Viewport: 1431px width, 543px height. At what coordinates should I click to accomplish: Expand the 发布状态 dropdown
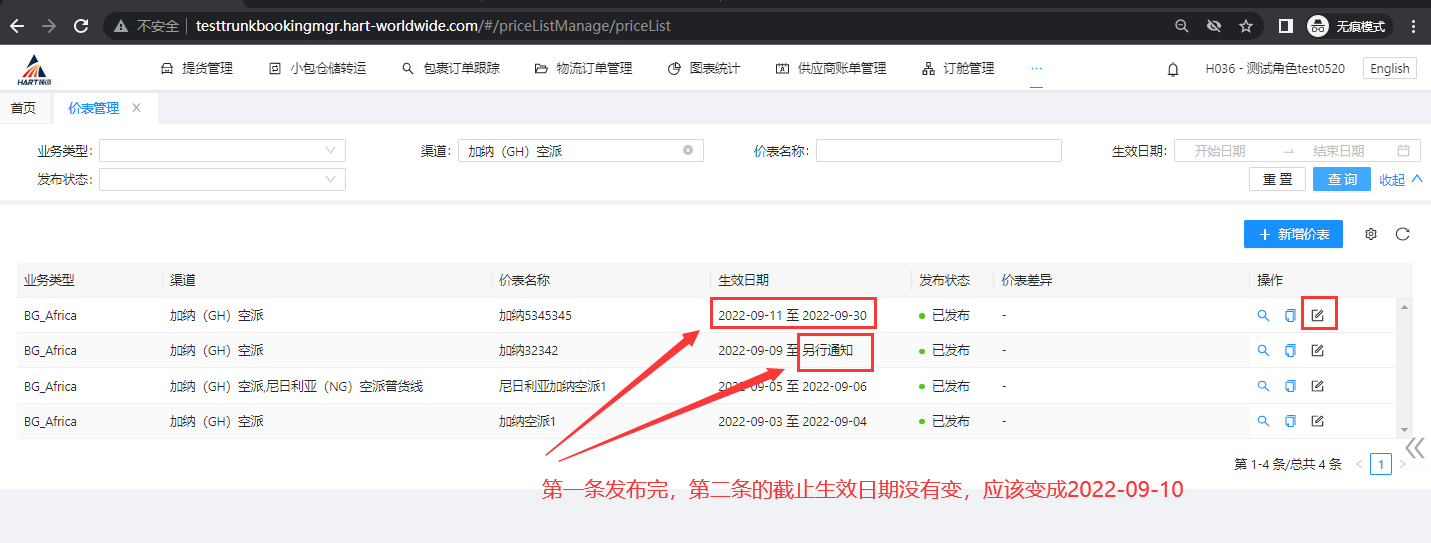coord(222,179)
